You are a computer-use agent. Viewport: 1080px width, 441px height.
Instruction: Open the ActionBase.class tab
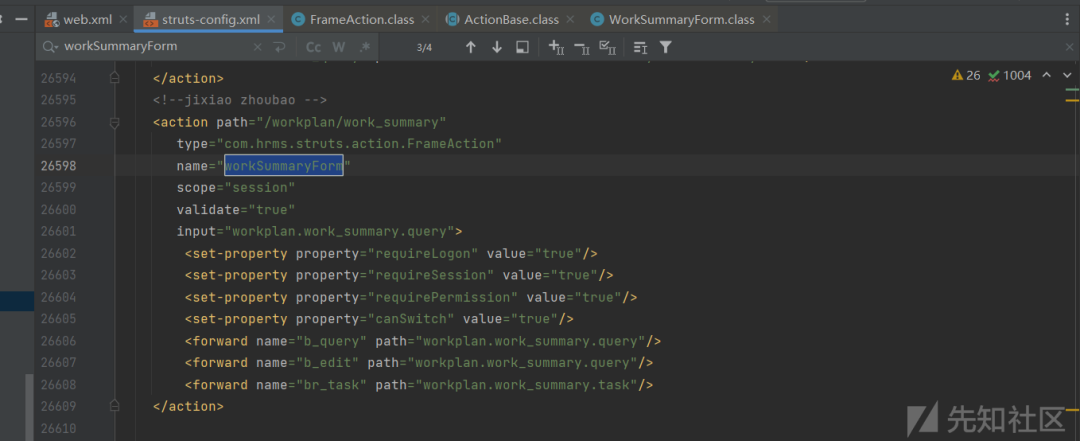coord(510,19)
